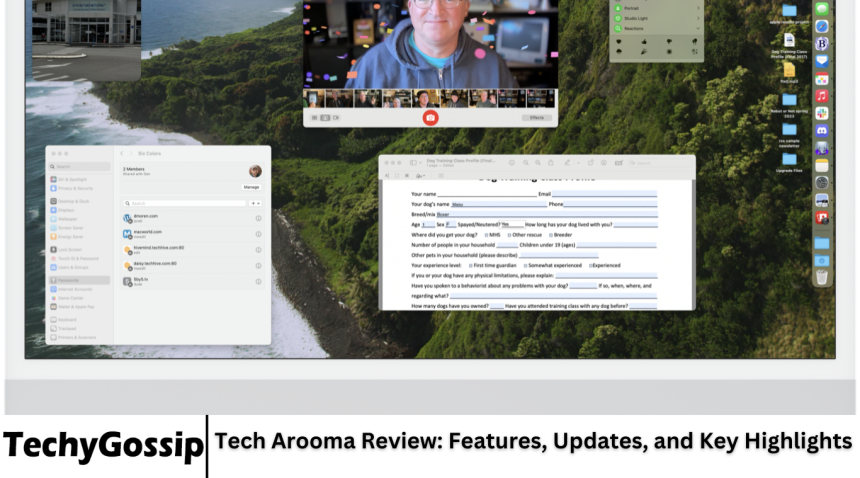860x478 pixels.
Task: Open the inspector info icon in Preview
Action: click(x=511, y=163)
